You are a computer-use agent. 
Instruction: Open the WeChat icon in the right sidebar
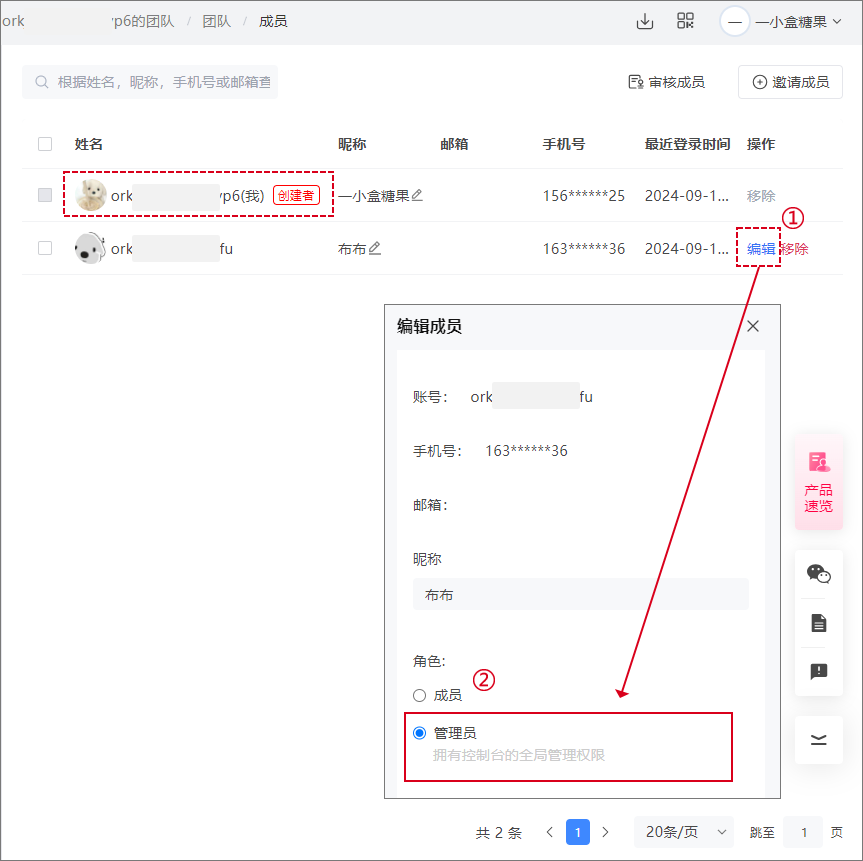(819, 574)
